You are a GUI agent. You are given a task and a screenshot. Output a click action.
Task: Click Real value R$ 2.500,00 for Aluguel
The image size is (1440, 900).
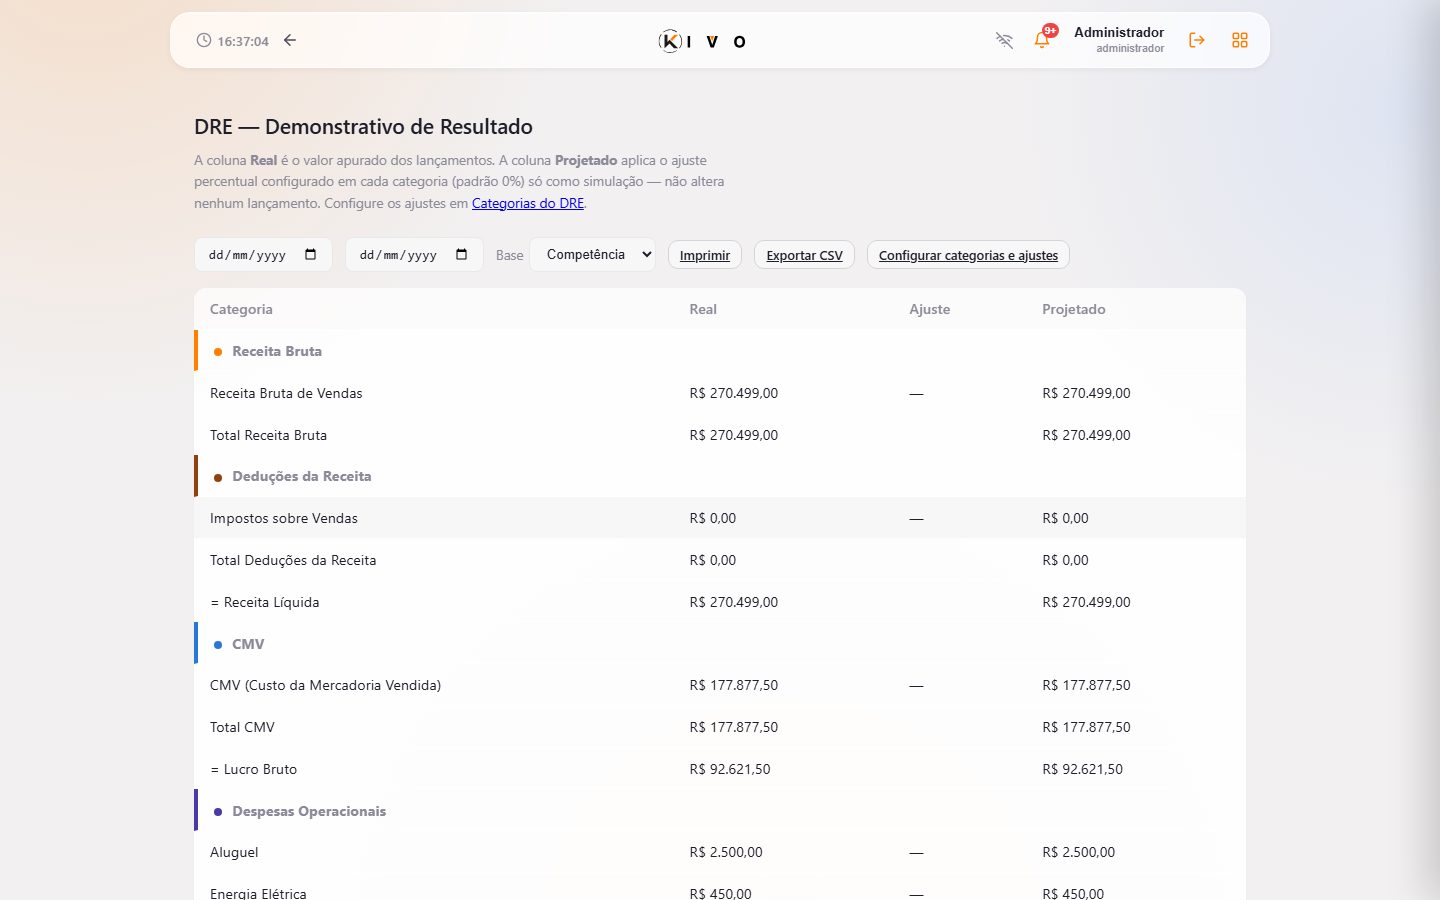pos(726,852)
